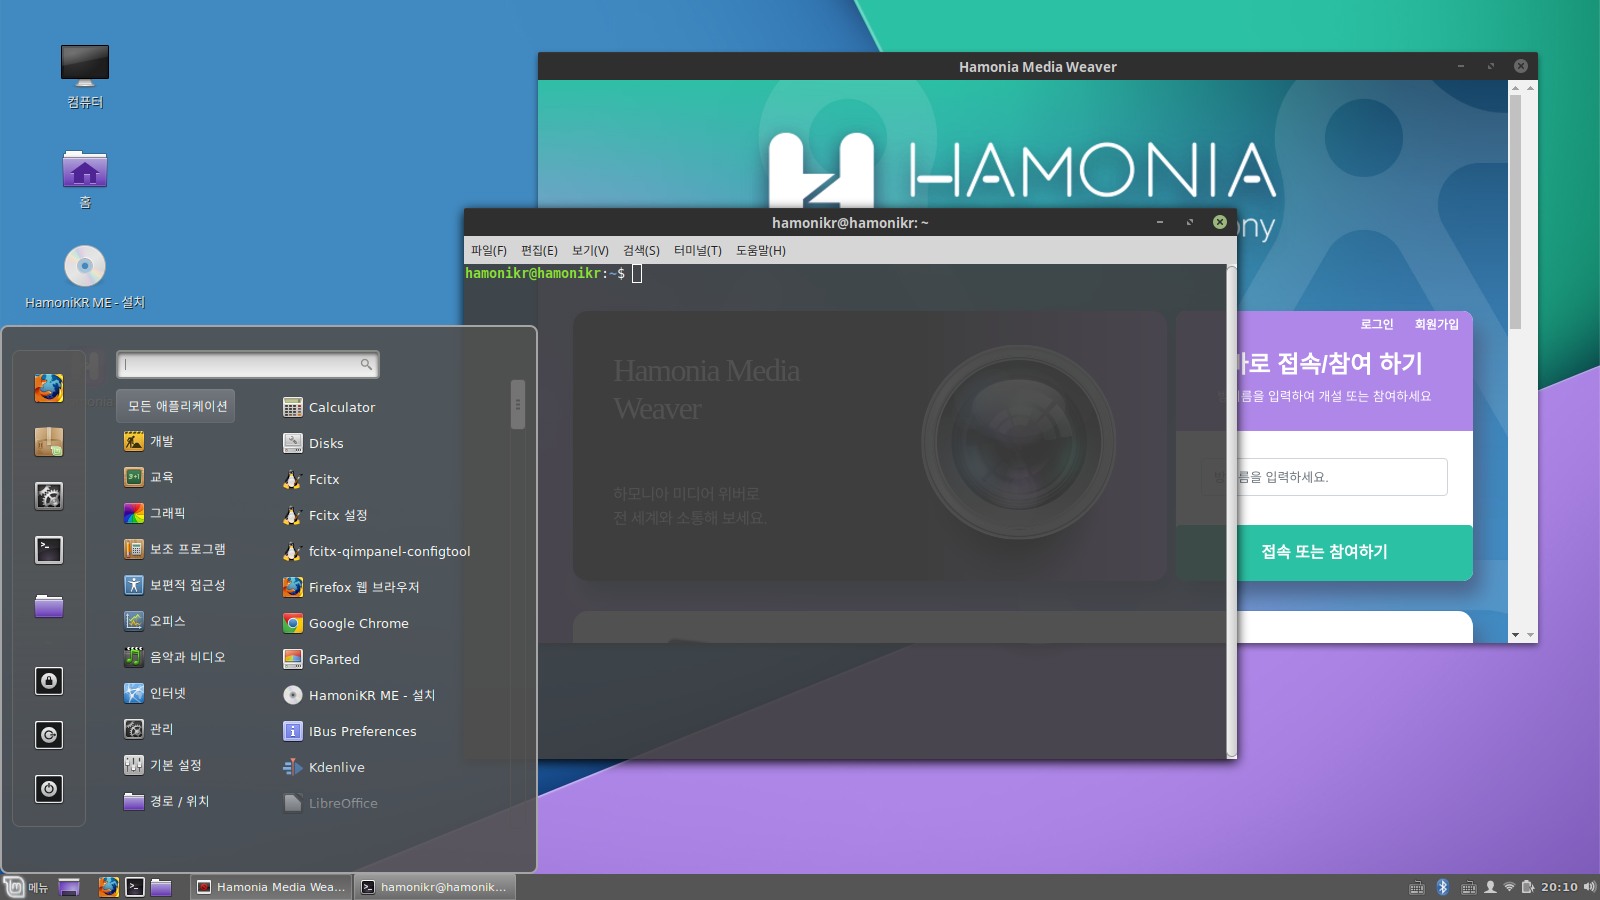
Task: Click the shutdown power icon in menu sidebar
Action: [49, 789]
